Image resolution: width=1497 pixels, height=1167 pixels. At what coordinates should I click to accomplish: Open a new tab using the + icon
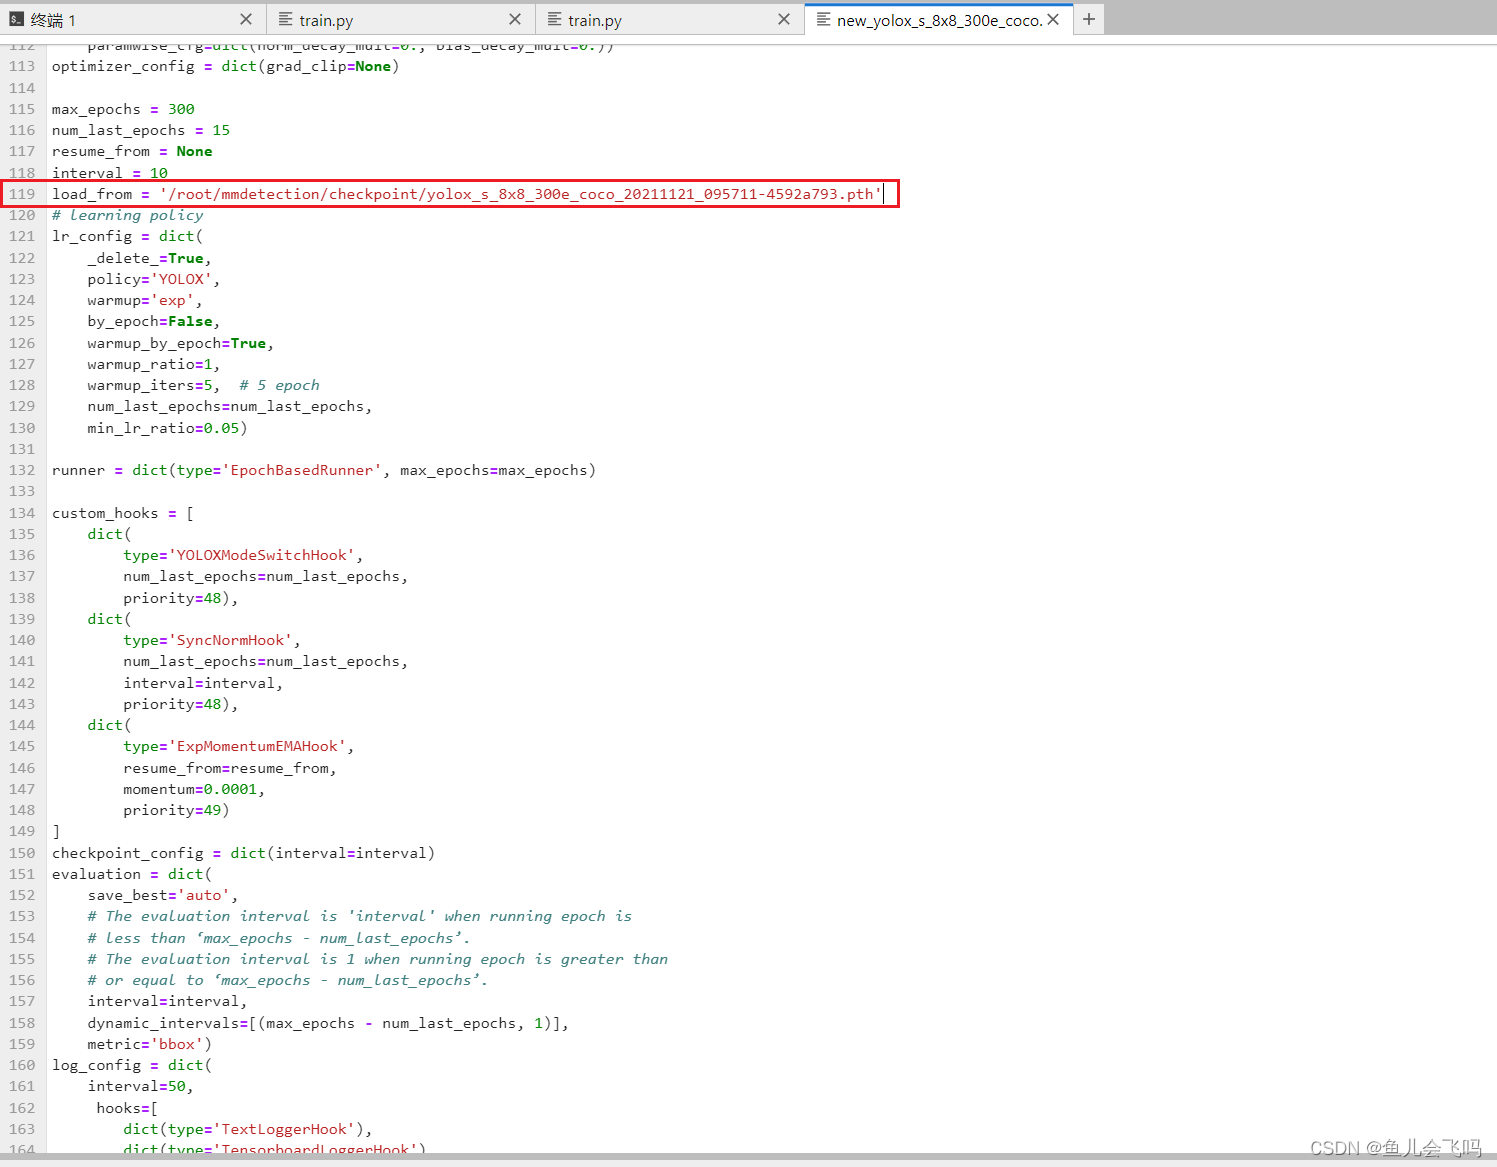click(1089, 18)
